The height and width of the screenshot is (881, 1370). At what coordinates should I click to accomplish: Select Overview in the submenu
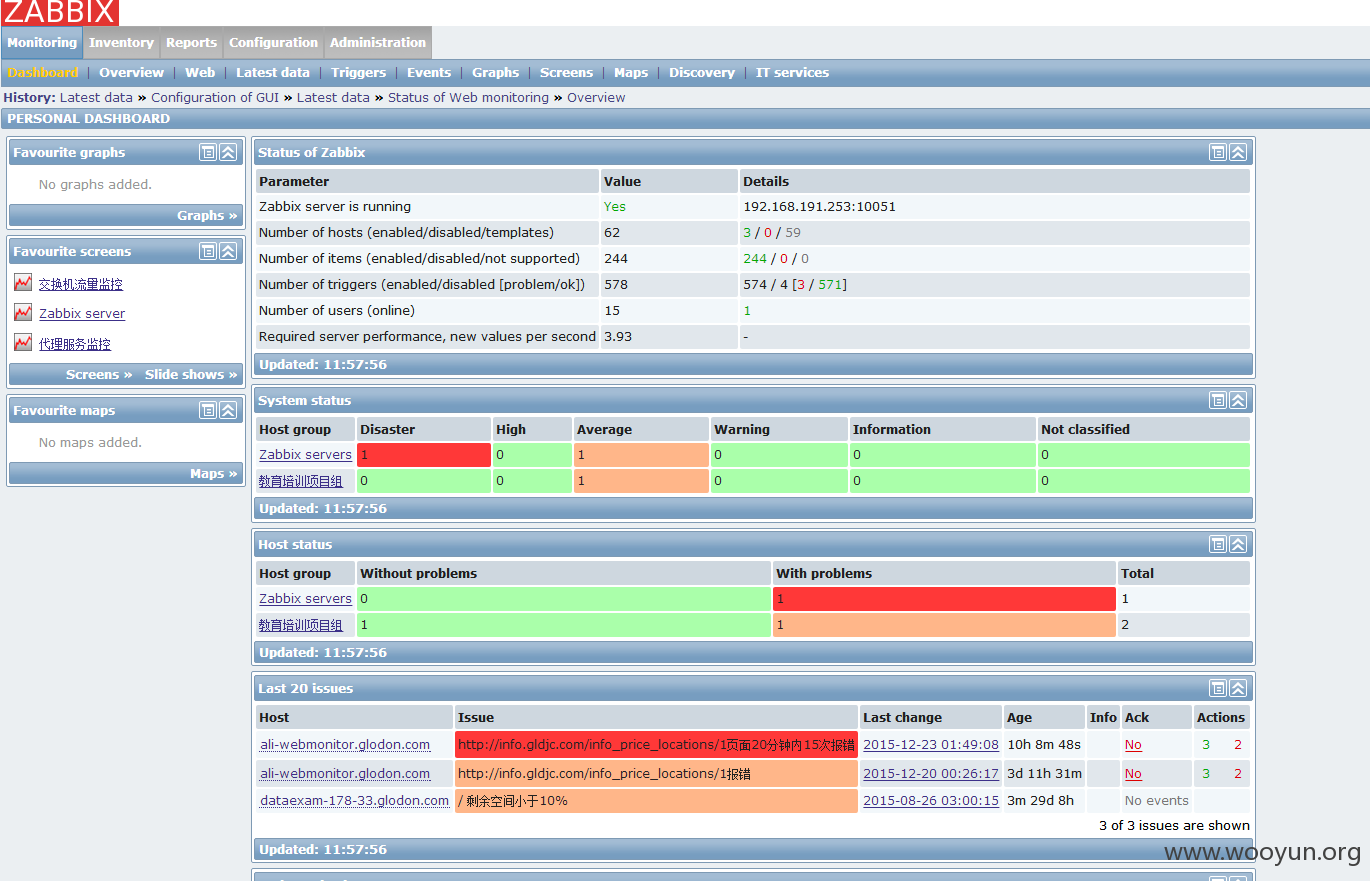click(x=131, y=72)
